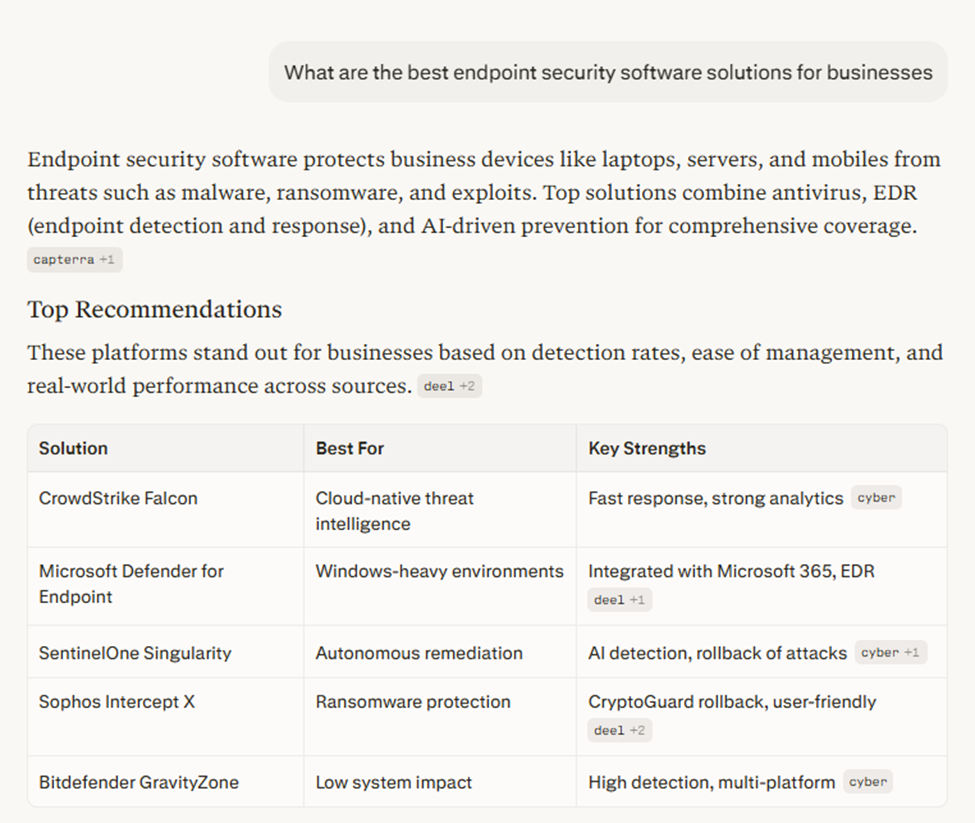Screen dimensions: 975x823
Task: Select "Sophos Intercept X" table entry
Action: point(116,701)
